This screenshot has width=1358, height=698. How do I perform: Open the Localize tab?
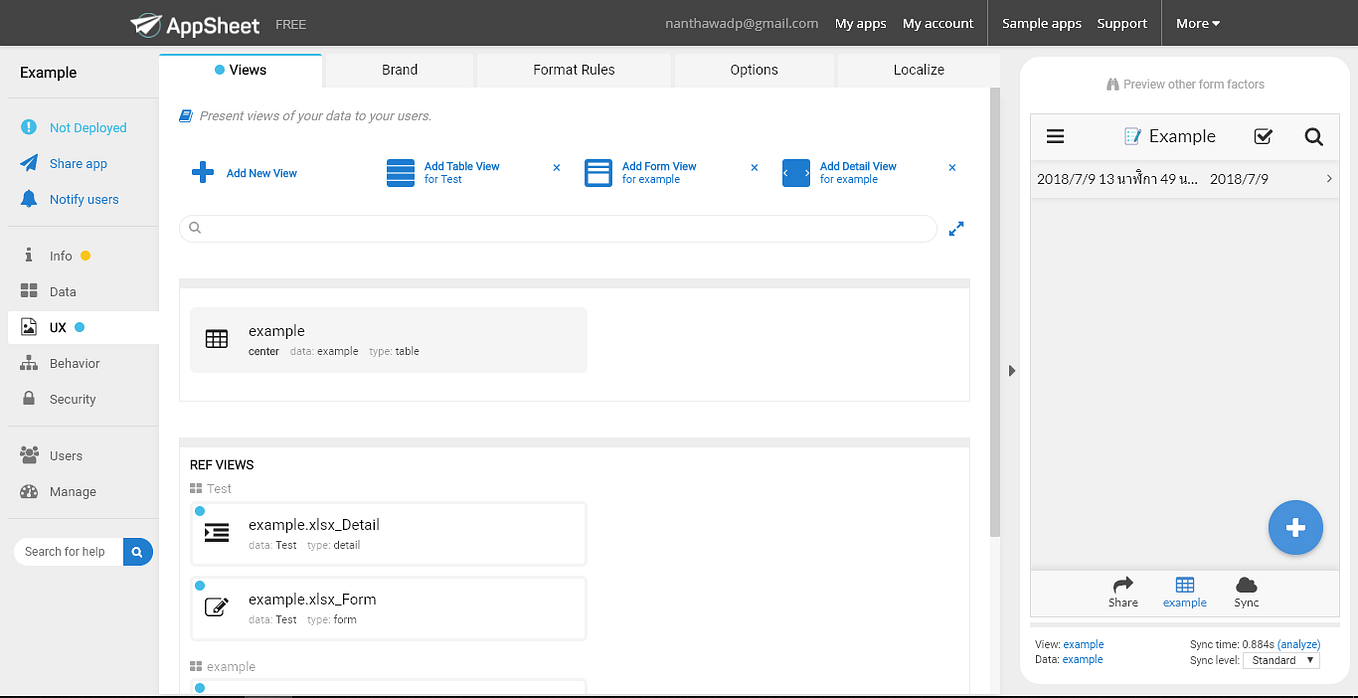tap(918, 70)
